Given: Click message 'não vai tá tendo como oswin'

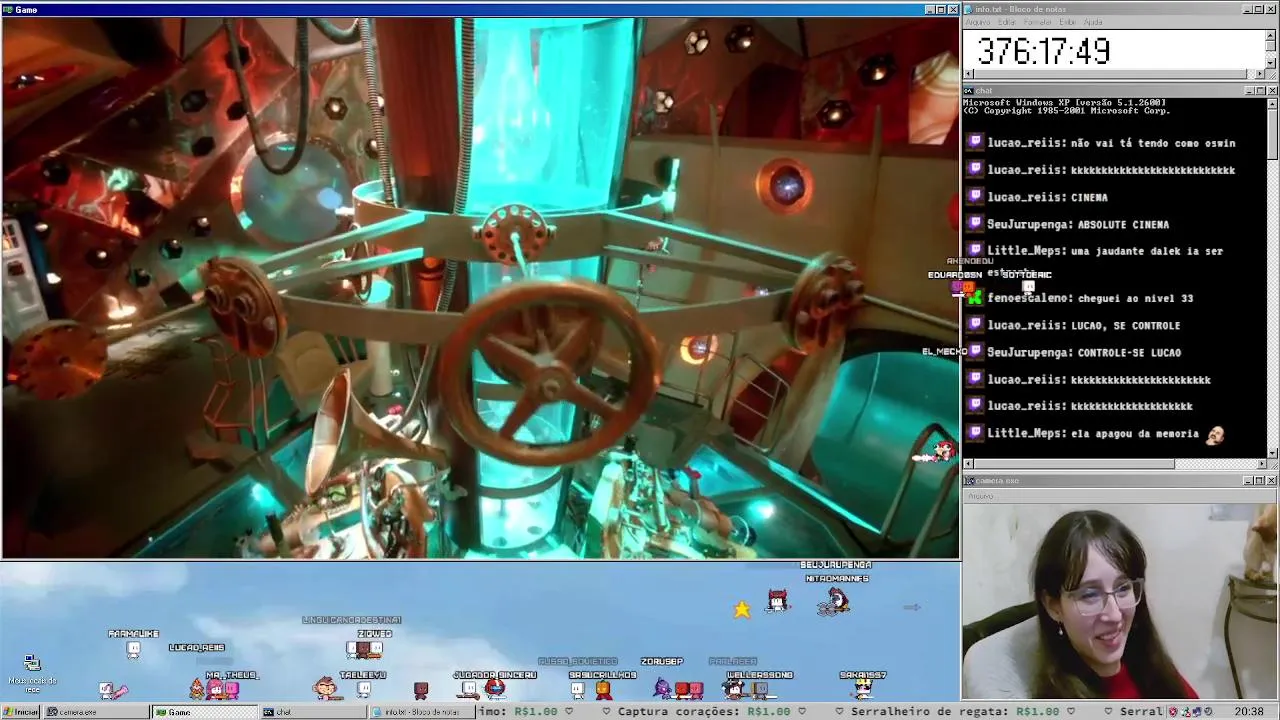Looking at the screenshot, I should [1153, 143].
